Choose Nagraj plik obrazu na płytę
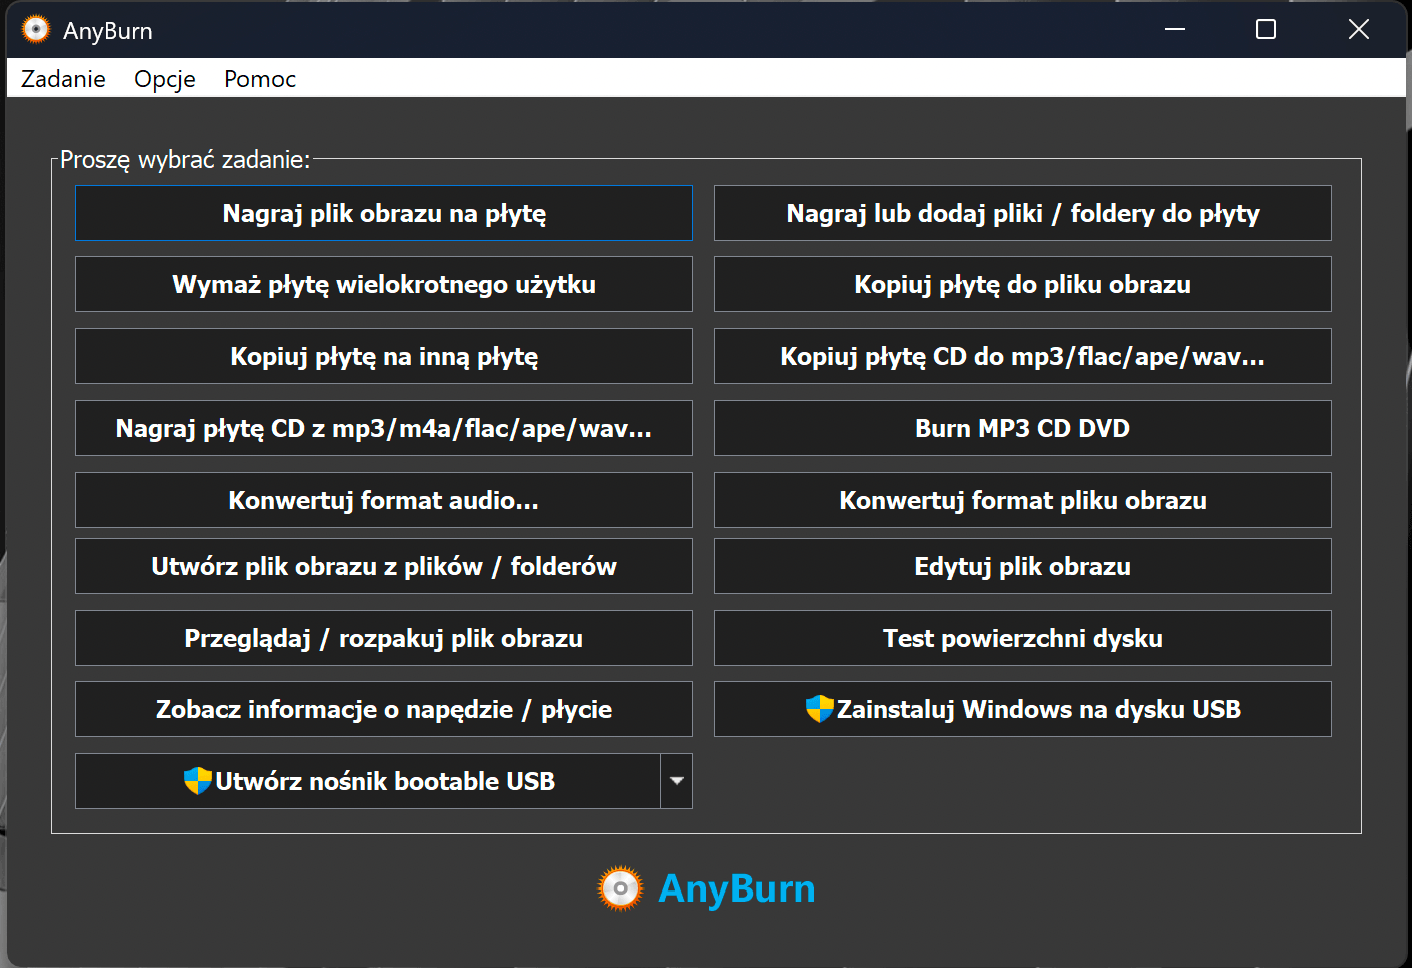The height and width of the screenshot is (968, 1412). [384, 213]
